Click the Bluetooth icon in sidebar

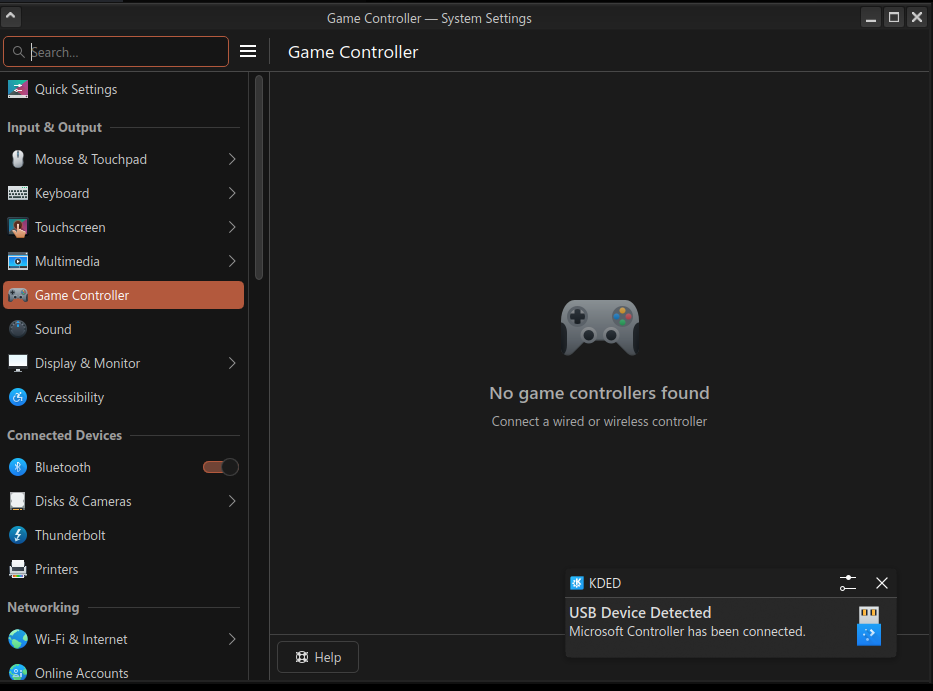click(18, 467)
